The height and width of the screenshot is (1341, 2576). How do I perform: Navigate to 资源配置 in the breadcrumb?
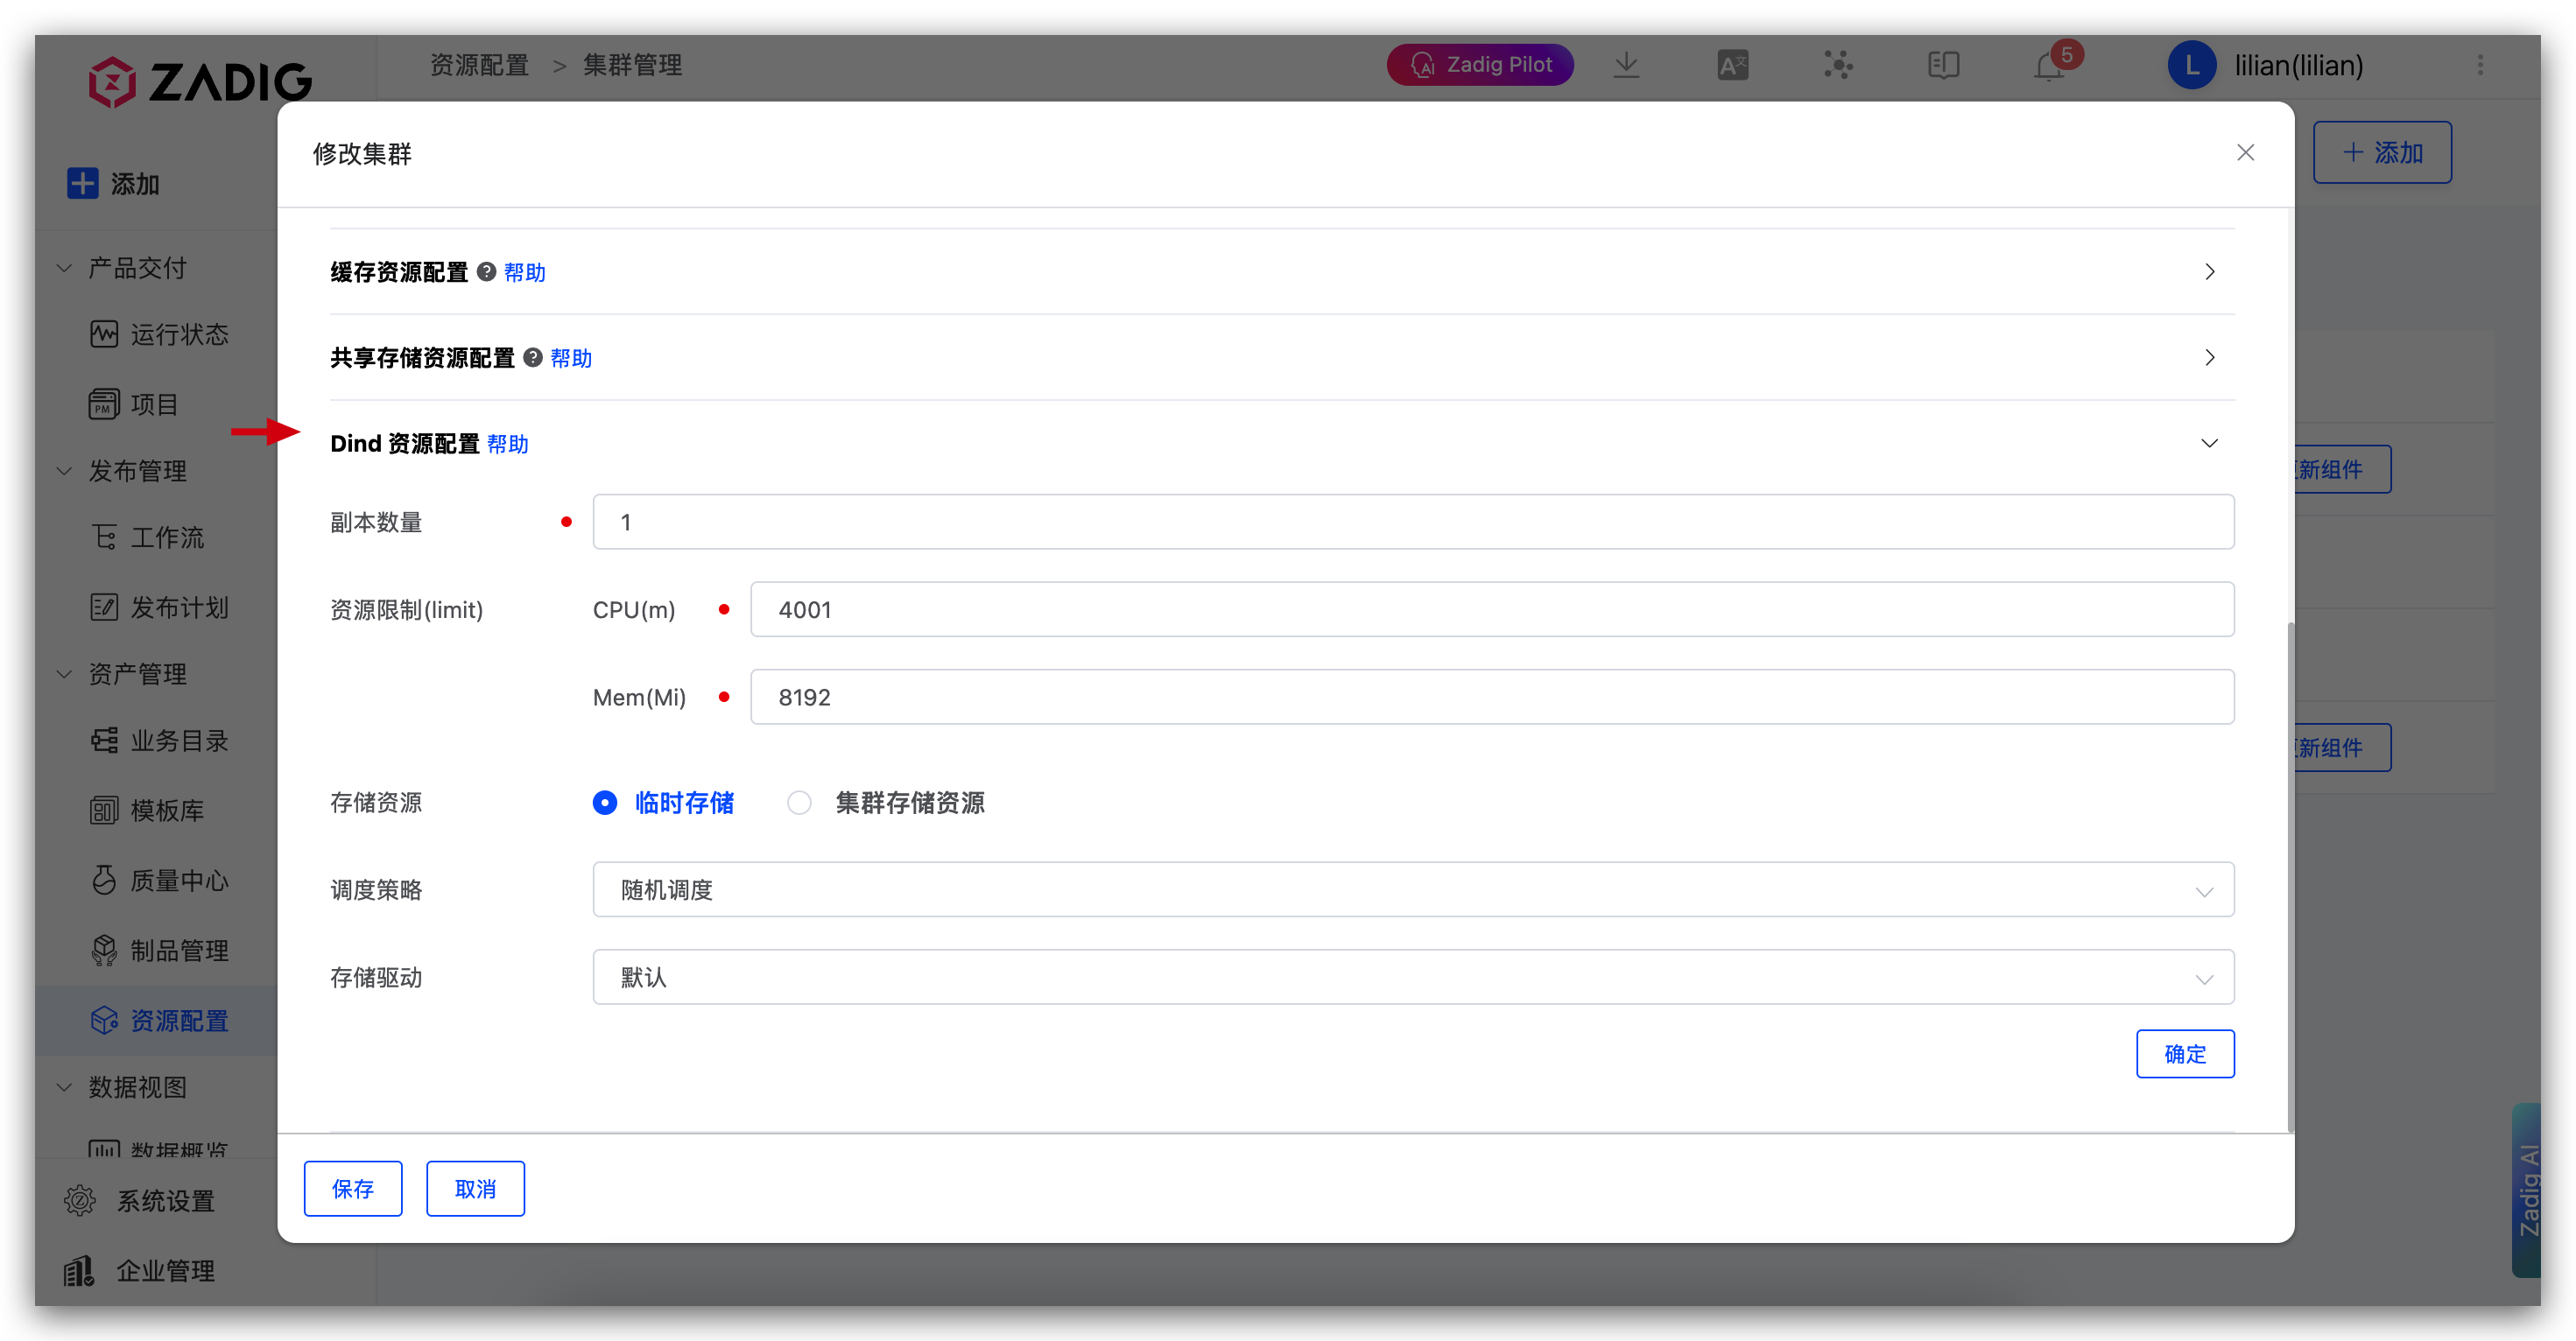(478, 65)
